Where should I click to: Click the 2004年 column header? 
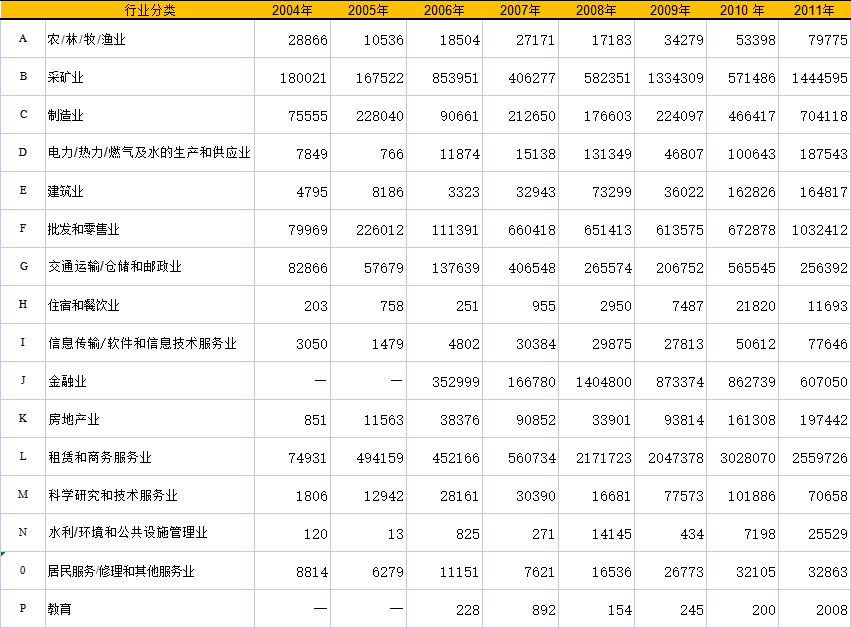(292, 10)
